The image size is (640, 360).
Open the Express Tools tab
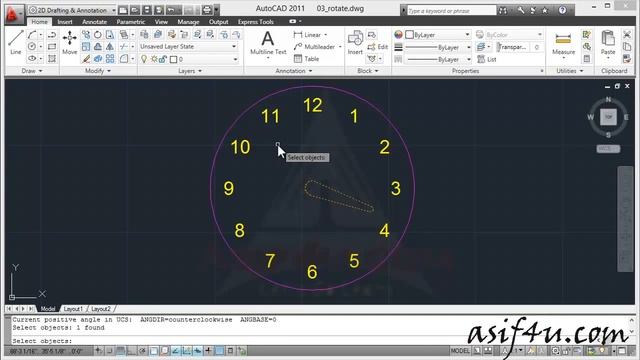point(256,22)
